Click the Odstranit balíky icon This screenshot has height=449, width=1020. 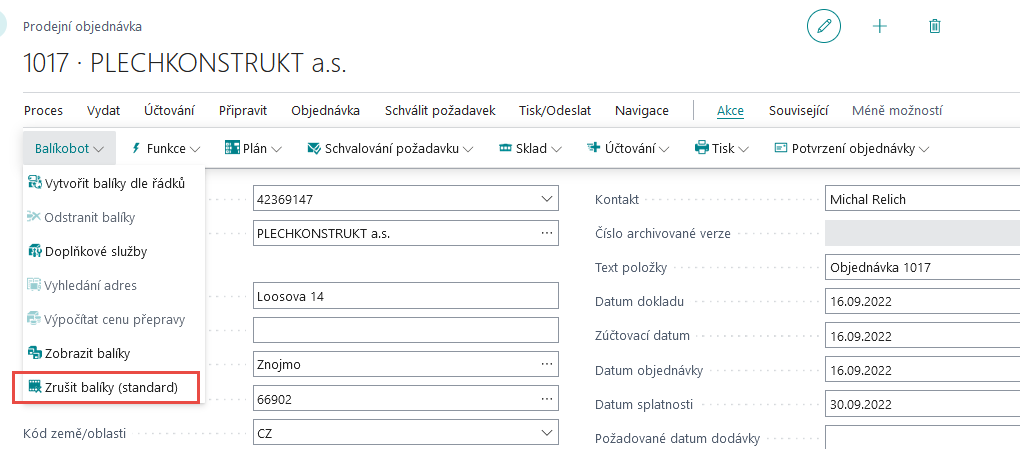(x=34, y=217)
